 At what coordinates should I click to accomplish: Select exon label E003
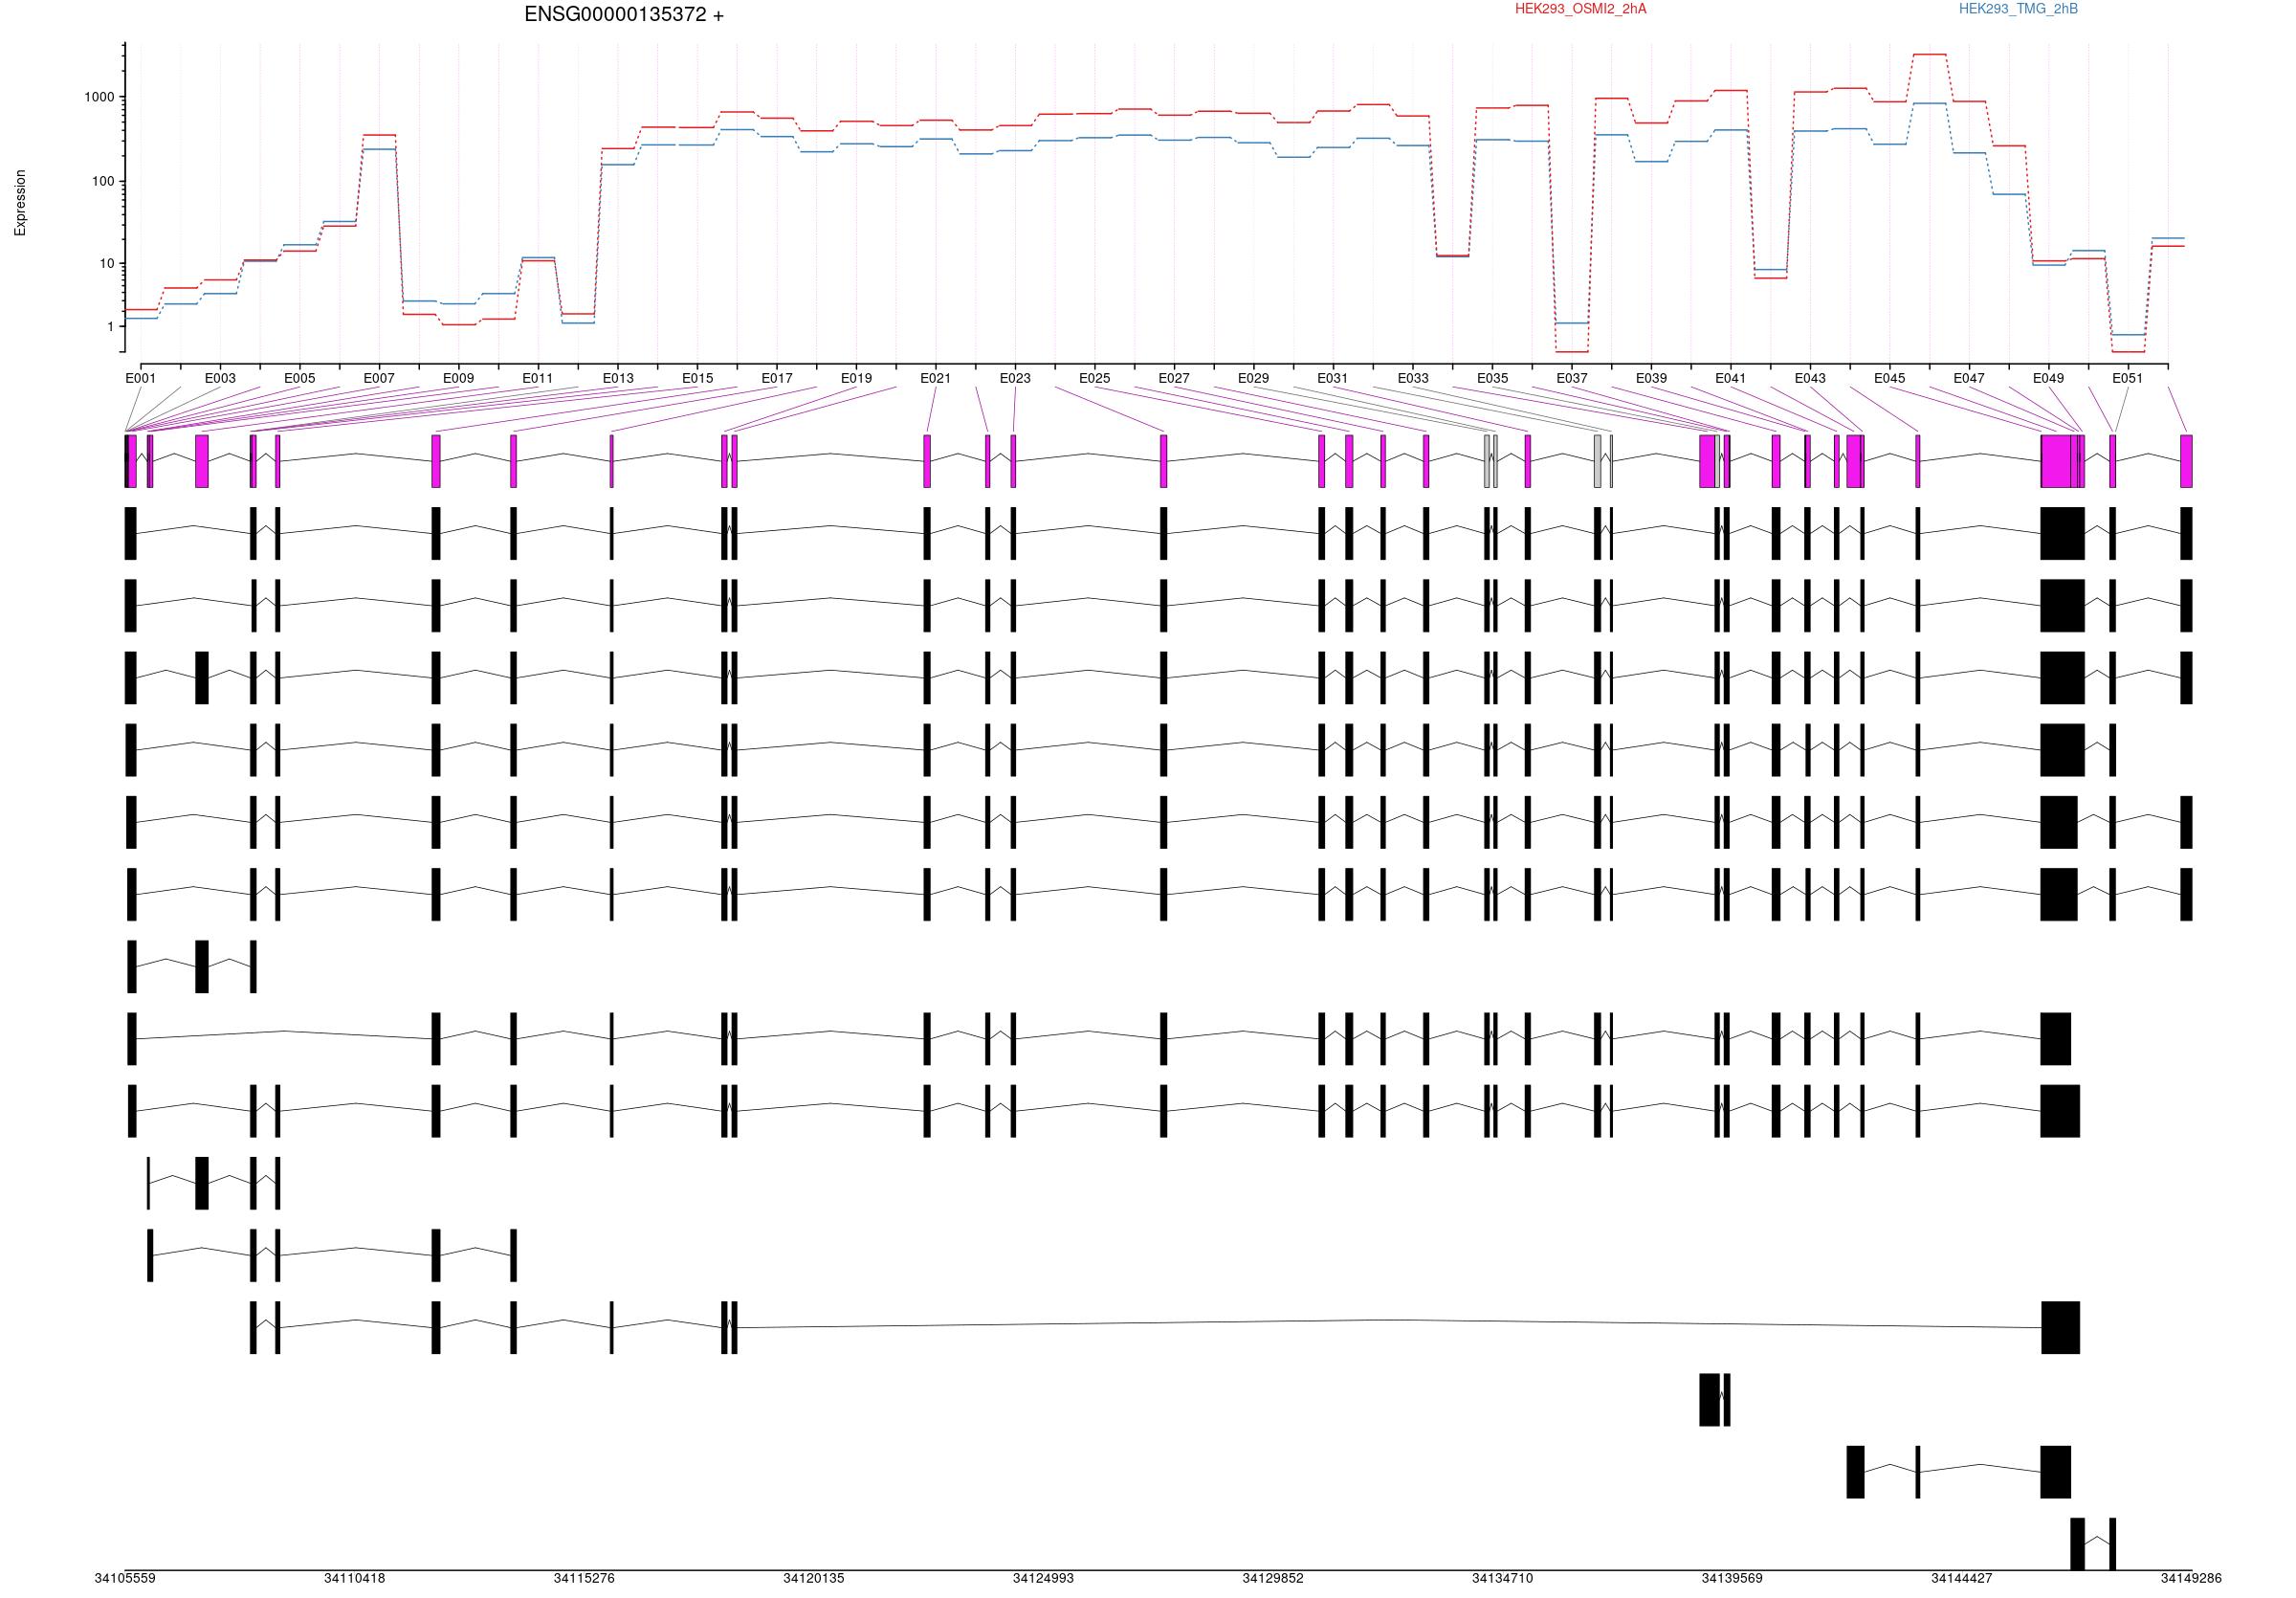coord(220,378)
